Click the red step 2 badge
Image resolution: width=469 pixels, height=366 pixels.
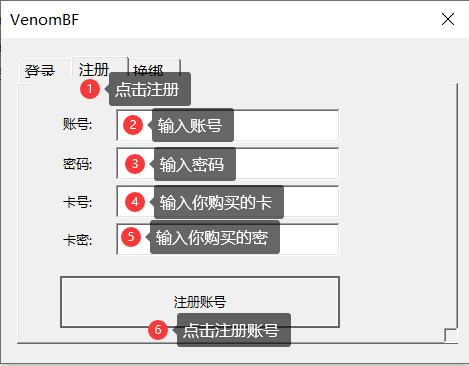(x=133, y=125)
